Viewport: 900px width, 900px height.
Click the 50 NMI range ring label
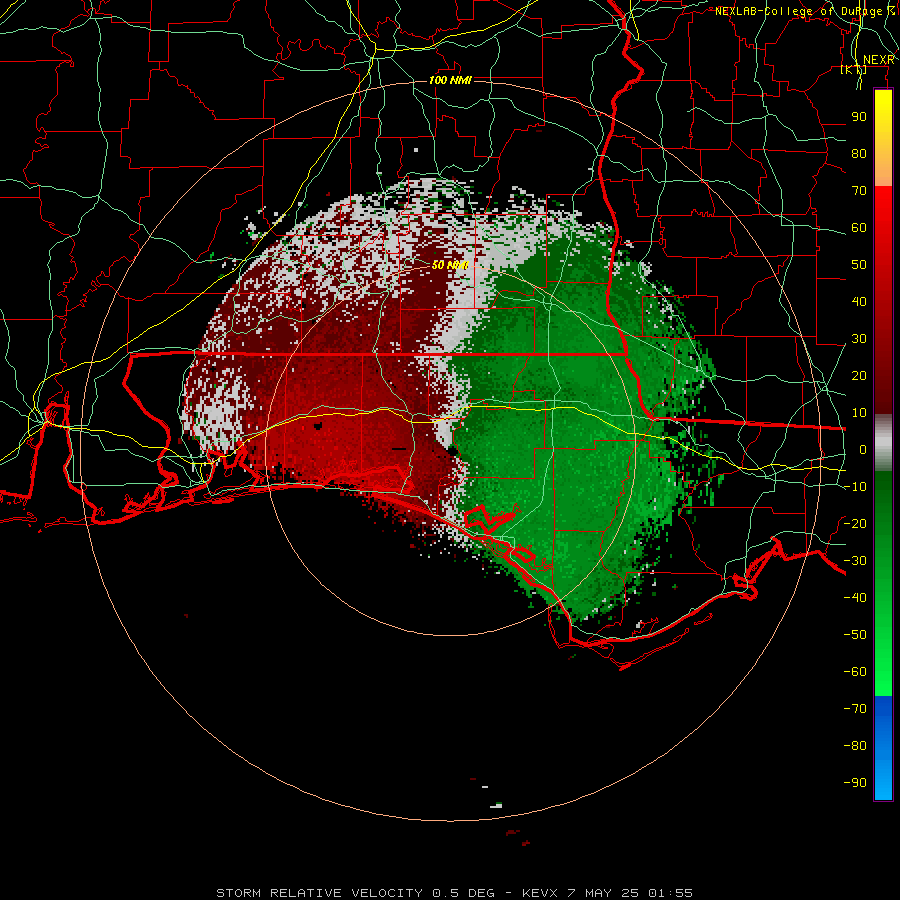[x=450, y=265]
